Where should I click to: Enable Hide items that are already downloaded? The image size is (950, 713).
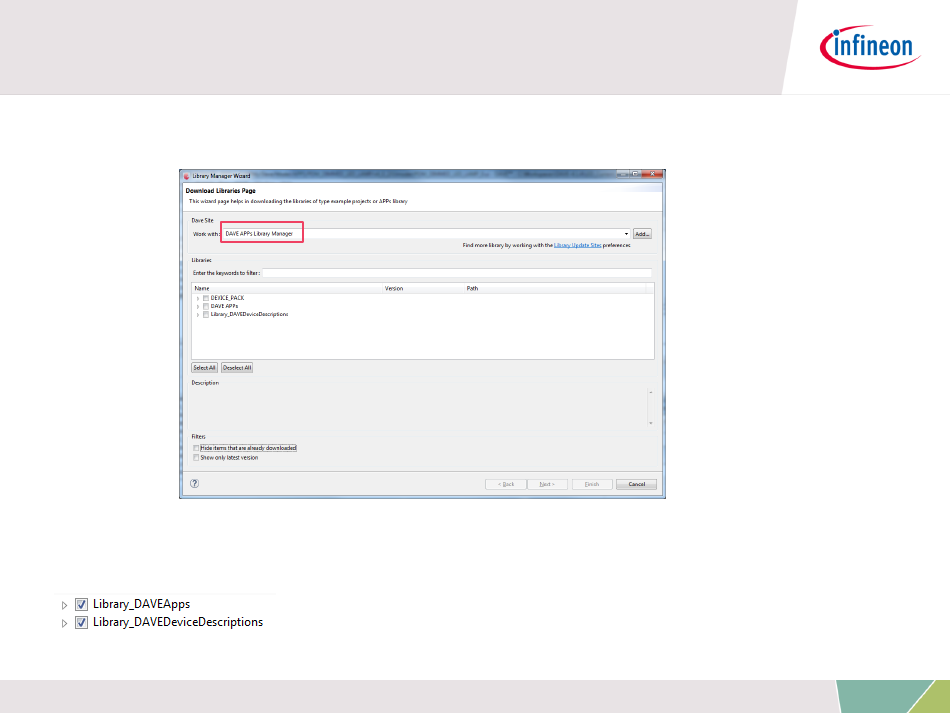click(x=196, y=448)
